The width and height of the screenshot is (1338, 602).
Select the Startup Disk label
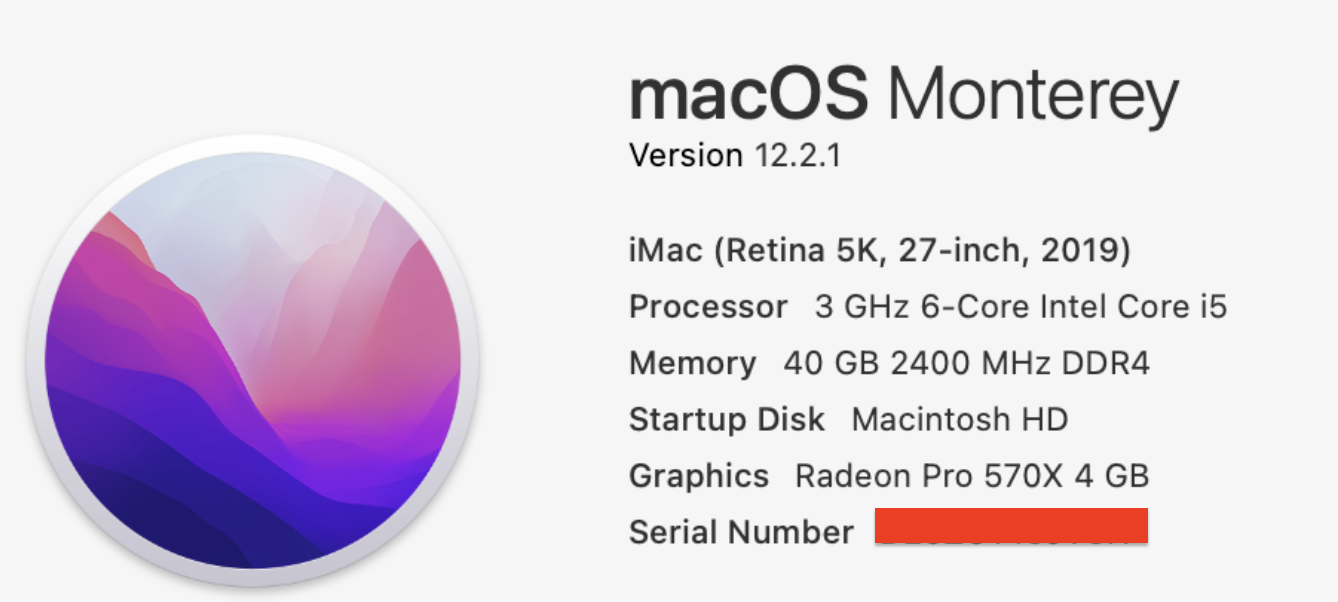[x=727, y=419]
